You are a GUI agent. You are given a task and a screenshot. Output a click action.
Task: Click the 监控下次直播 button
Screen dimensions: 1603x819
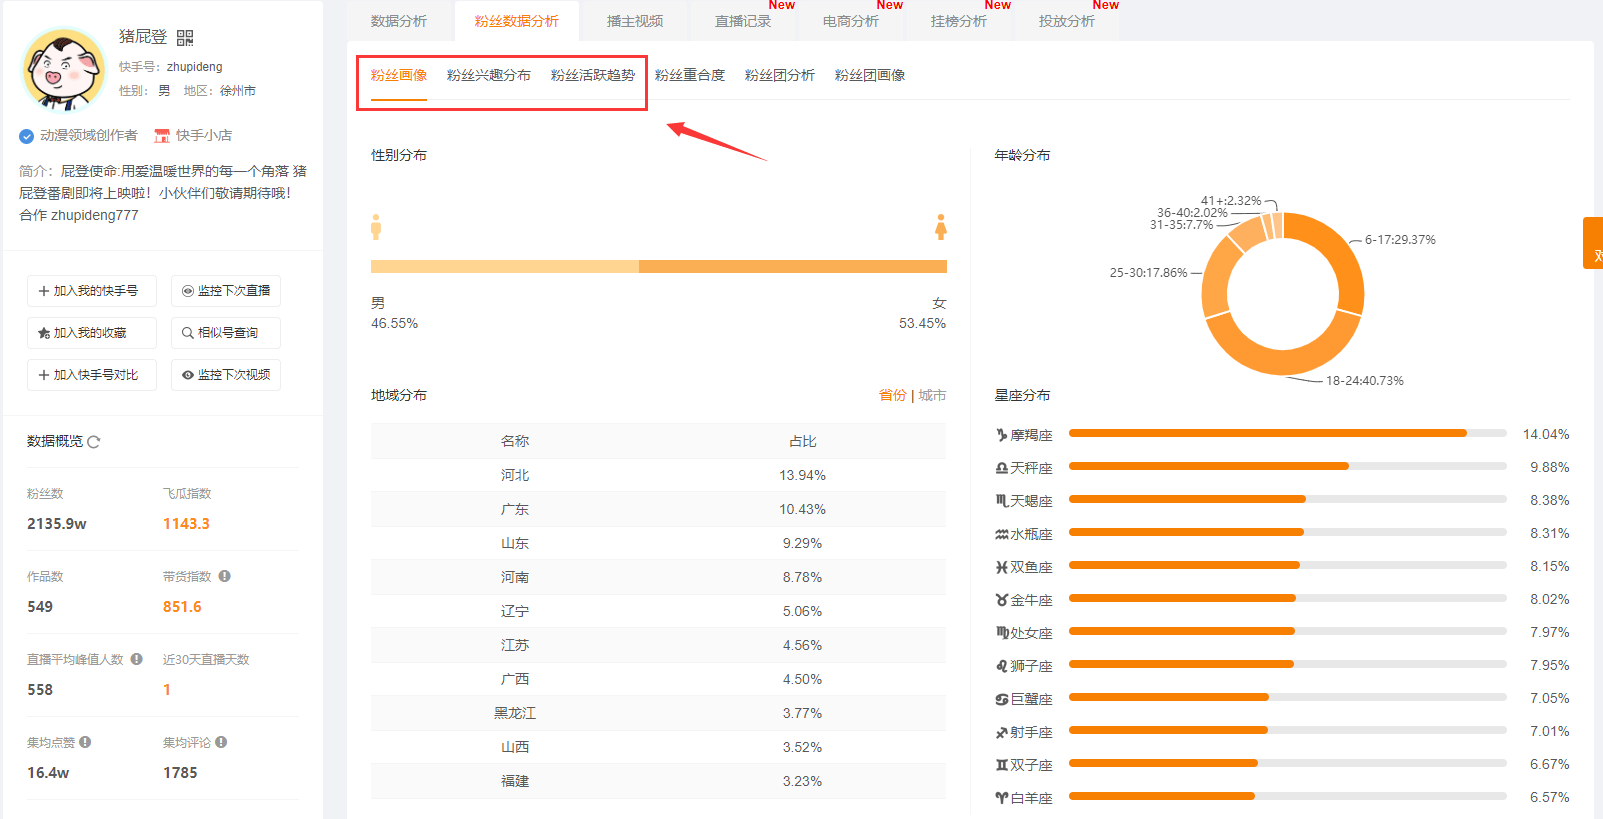(x=226, y=291)
